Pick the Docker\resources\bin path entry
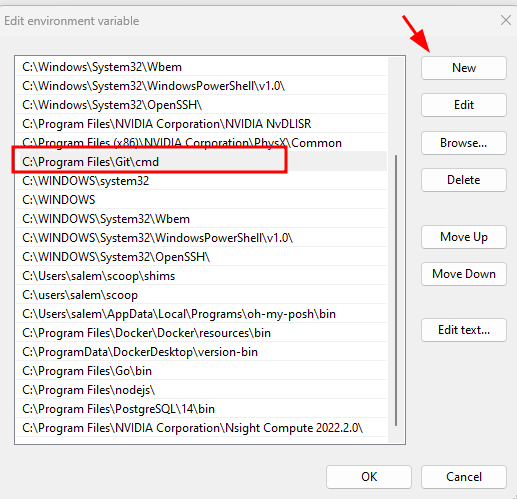 click(202, 333)
